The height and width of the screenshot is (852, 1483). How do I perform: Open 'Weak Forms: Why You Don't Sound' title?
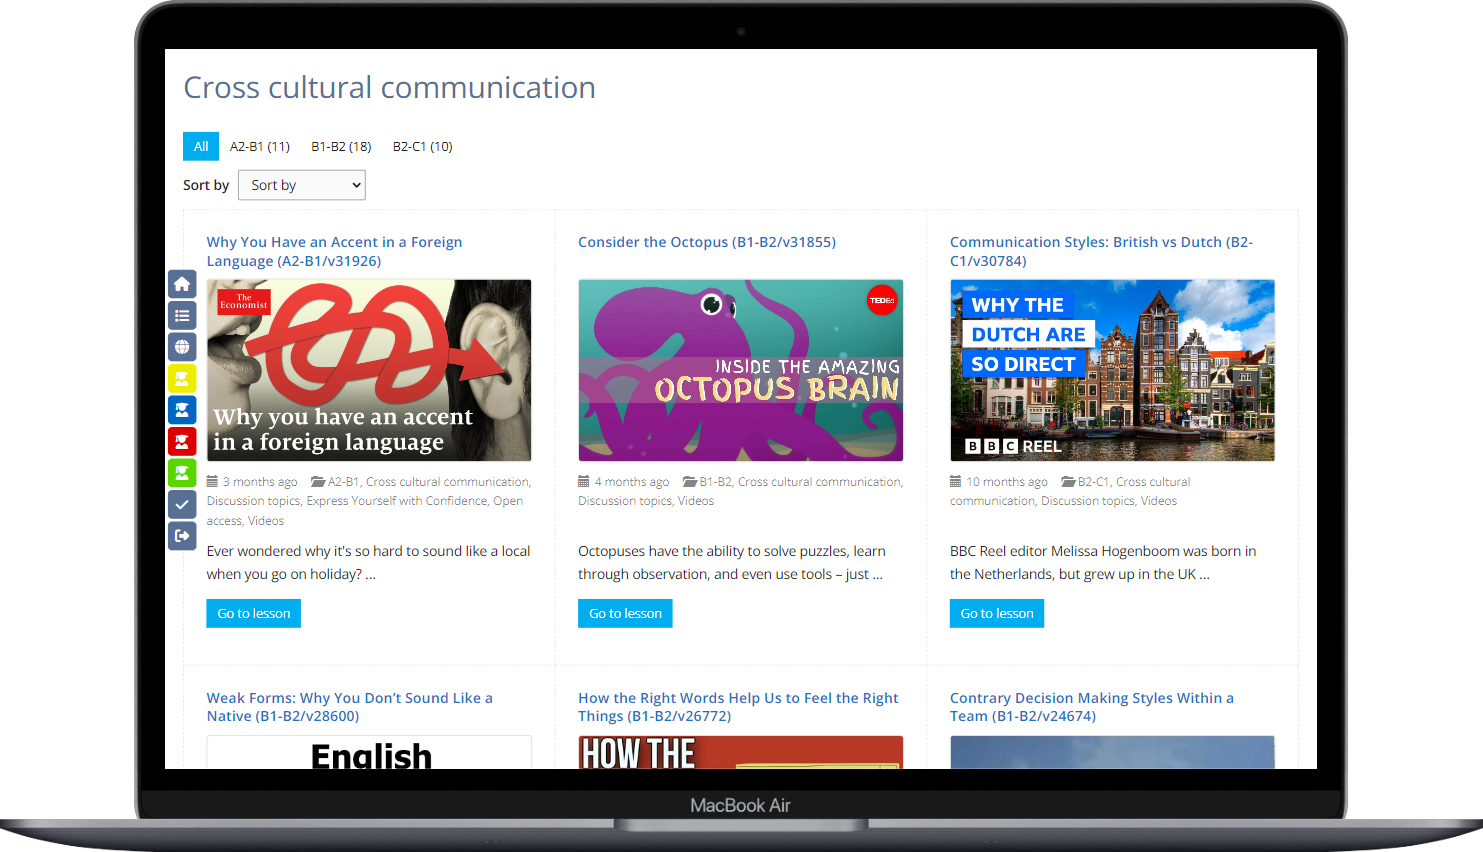pos(349,707)
